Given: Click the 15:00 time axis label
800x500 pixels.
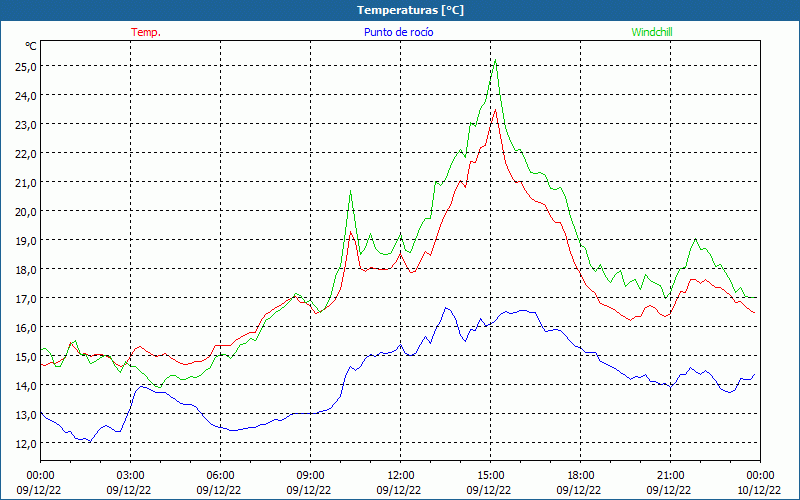Looking at the screenshot, I should 490,476.
